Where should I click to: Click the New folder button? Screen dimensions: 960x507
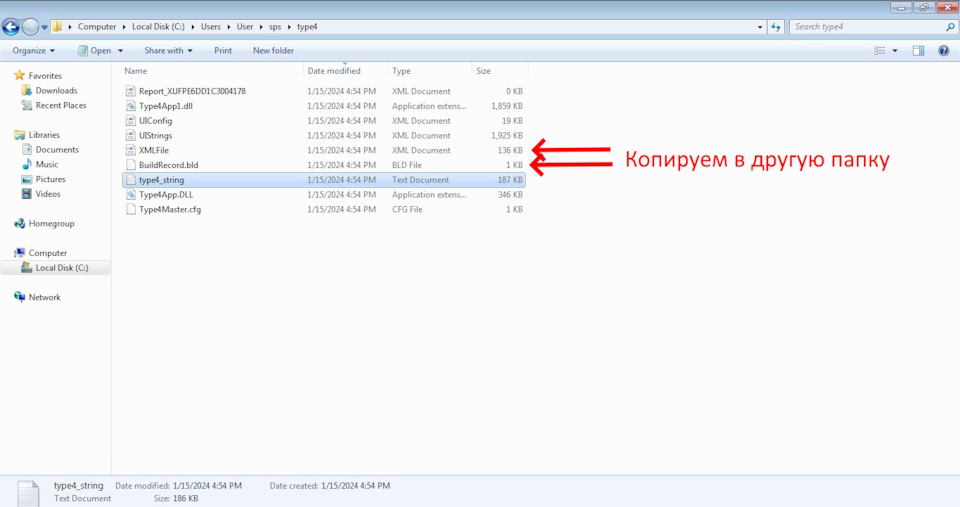point(273,50)
